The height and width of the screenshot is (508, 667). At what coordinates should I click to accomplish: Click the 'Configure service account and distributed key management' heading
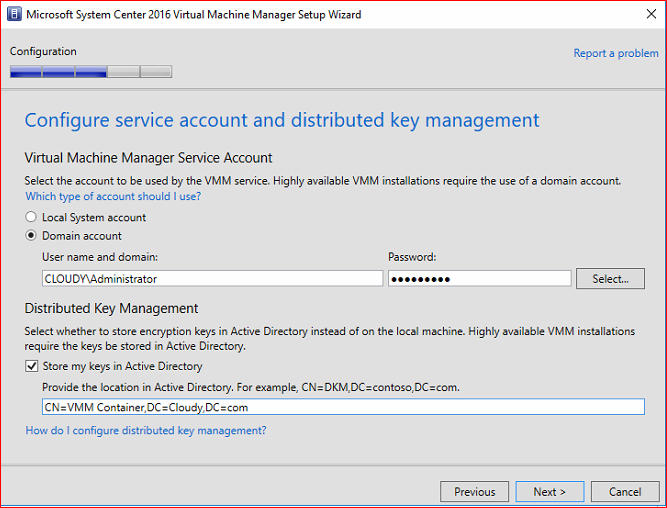(x=282, y=120)
